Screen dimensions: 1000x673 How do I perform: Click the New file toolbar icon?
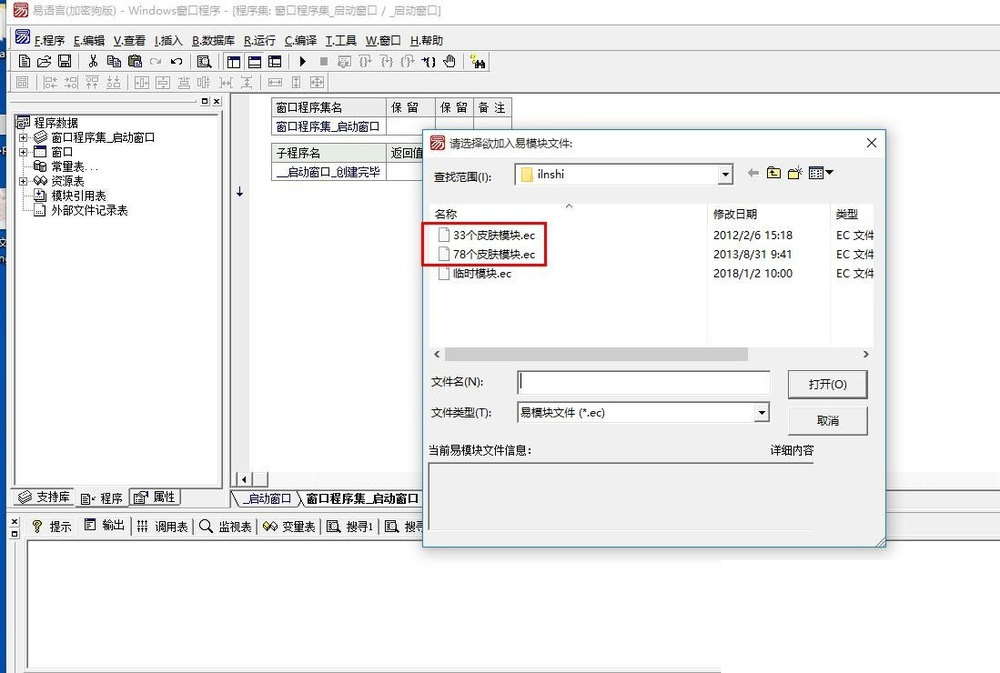[24, 61]
